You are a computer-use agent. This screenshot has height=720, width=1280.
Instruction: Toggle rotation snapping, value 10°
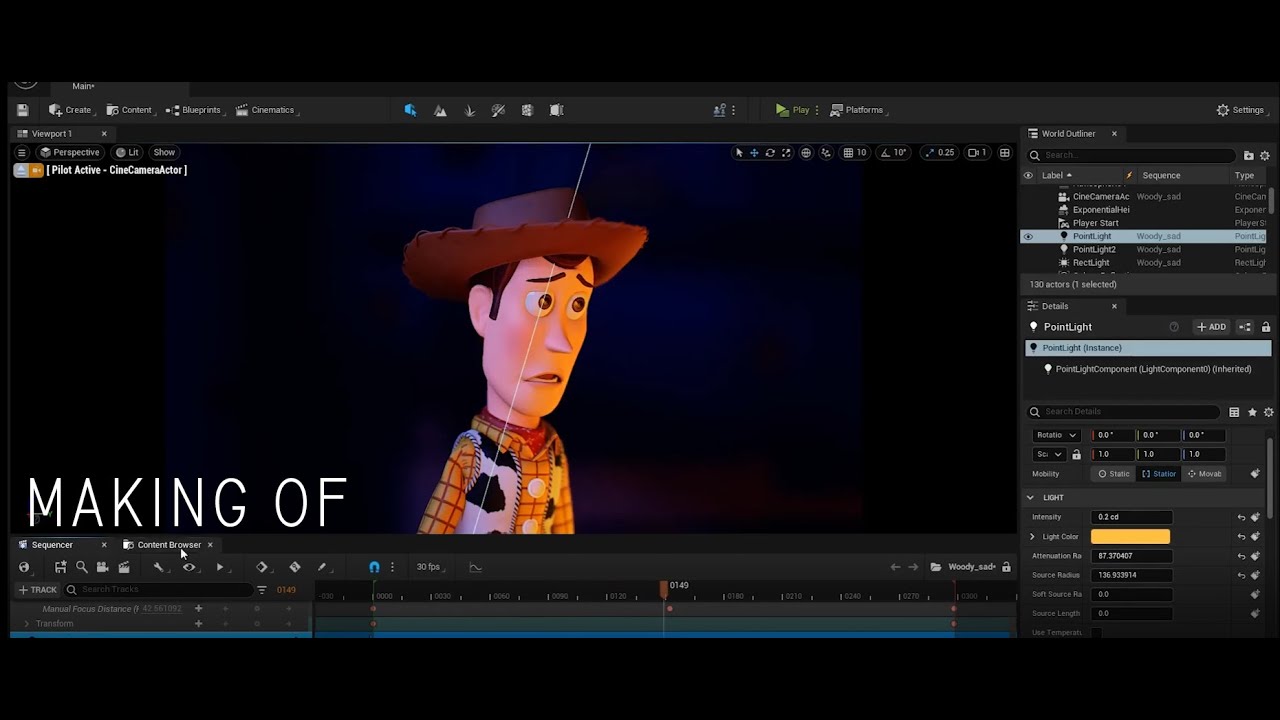892,153
